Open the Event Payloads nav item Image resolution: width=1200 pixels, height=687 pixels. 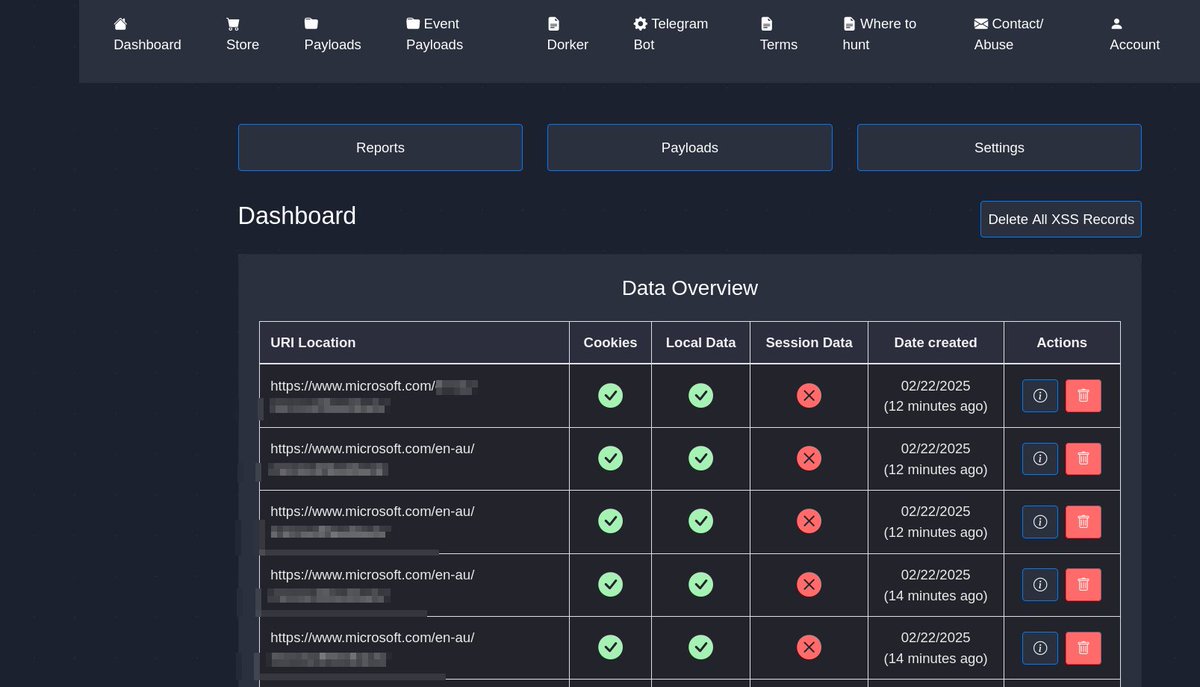434,34
